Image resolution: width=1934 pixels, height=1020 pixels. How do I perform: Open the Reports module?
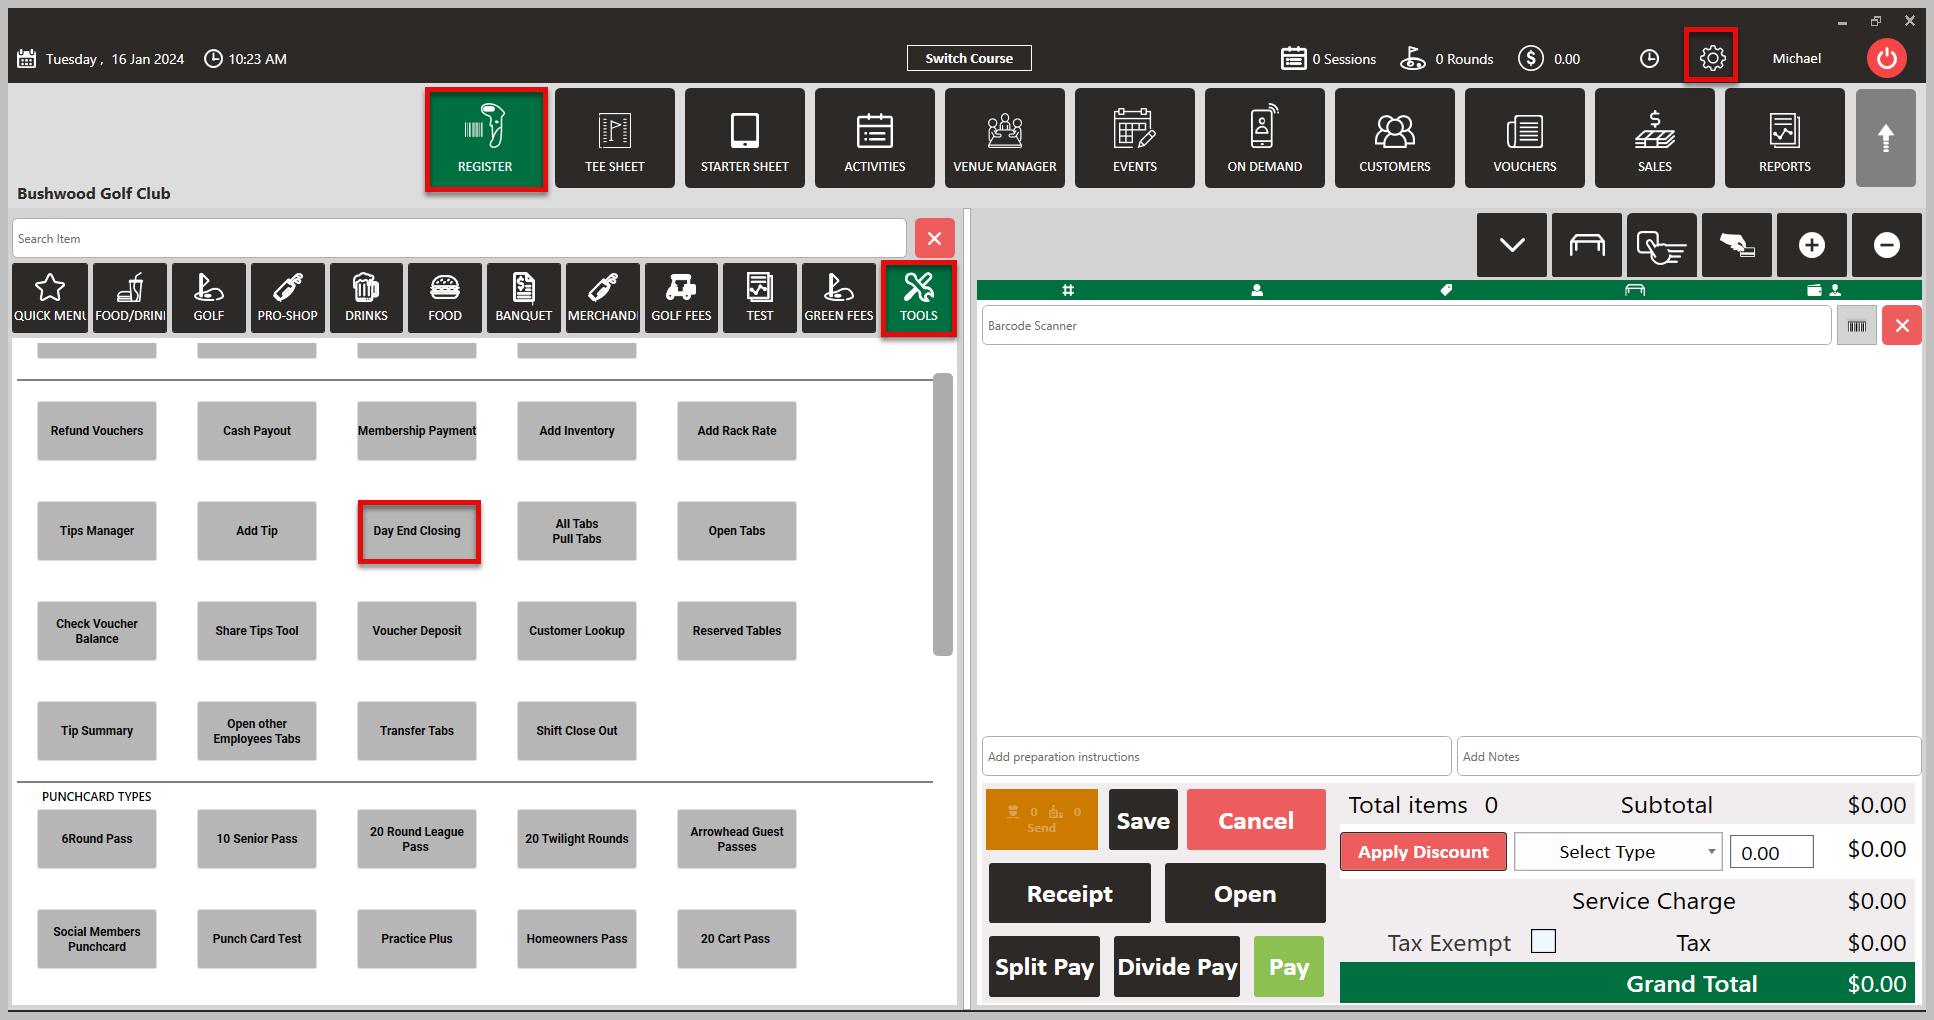pyautogui.click(x=1785, y=138)
